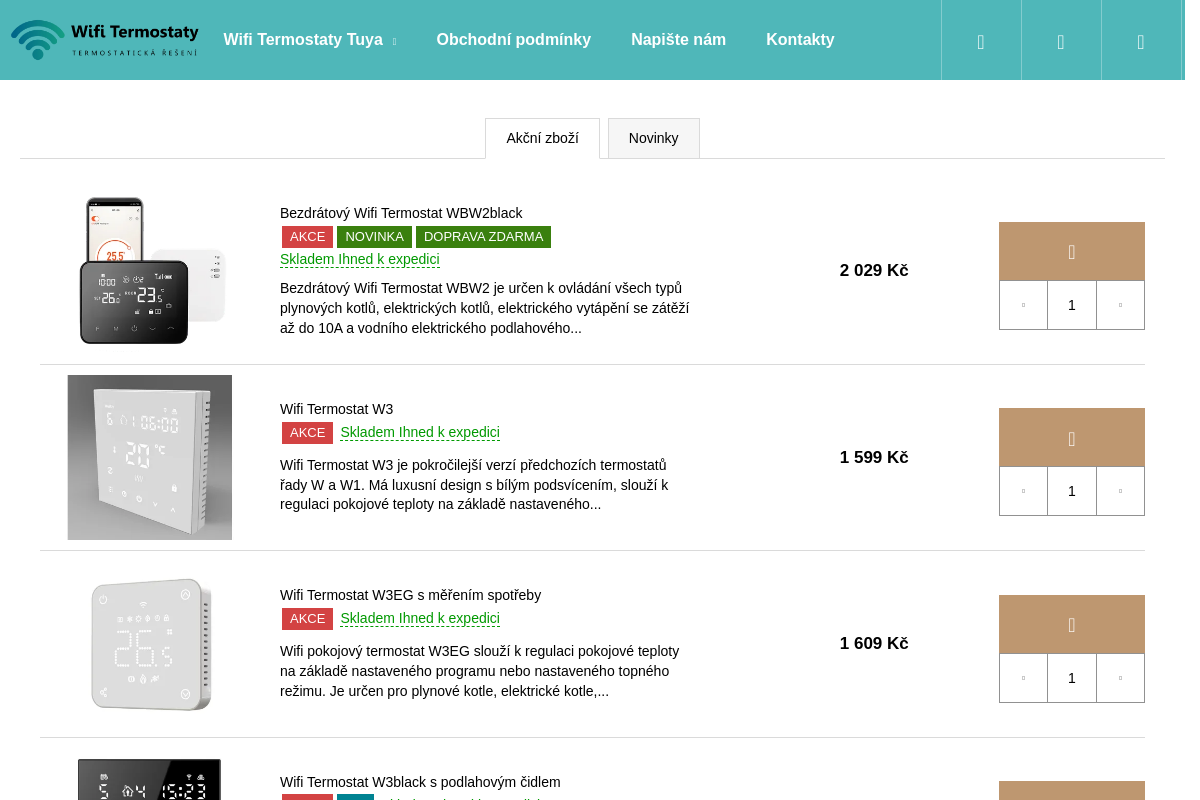
Task: Click the green NOVINKA badge on WBW2black
Action: tap(374, 237)
